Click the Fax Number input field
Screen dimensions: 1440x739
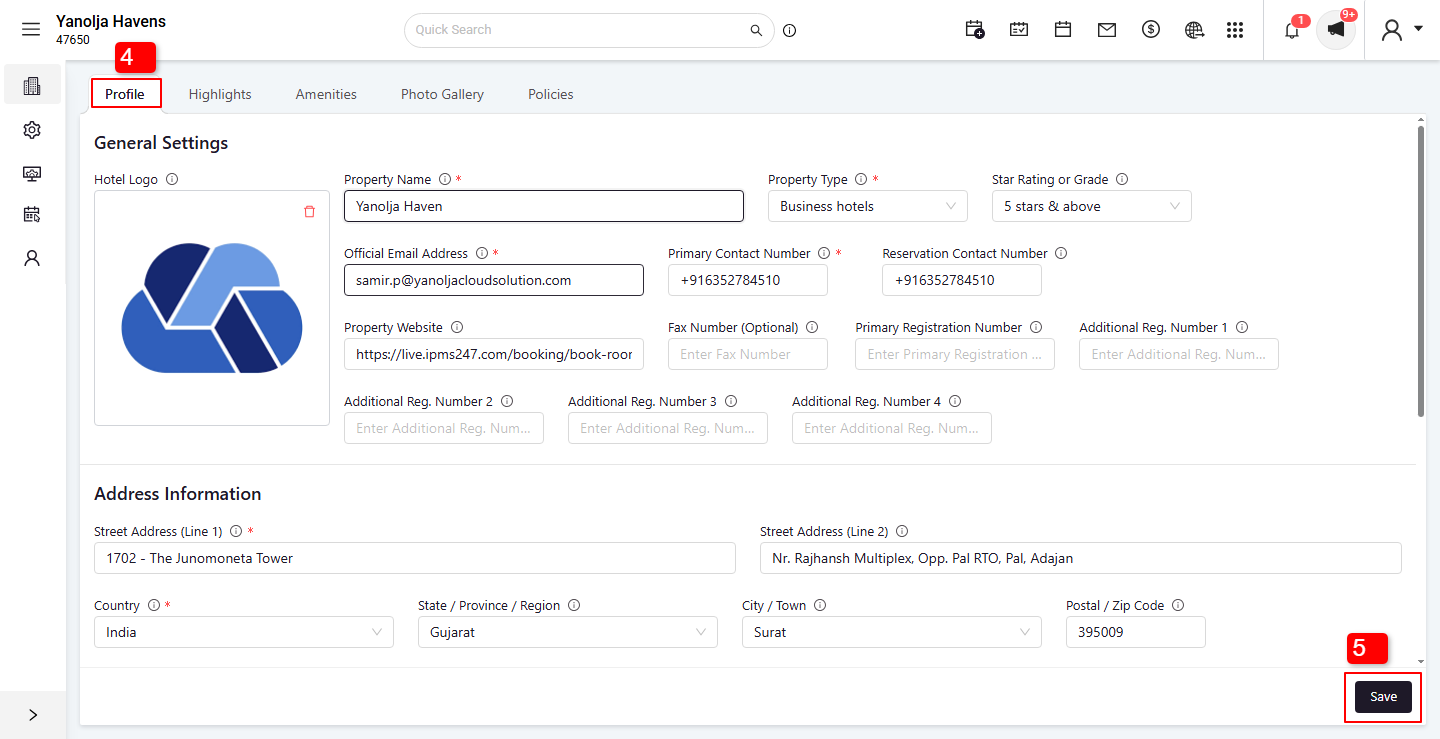click(748, 354)
